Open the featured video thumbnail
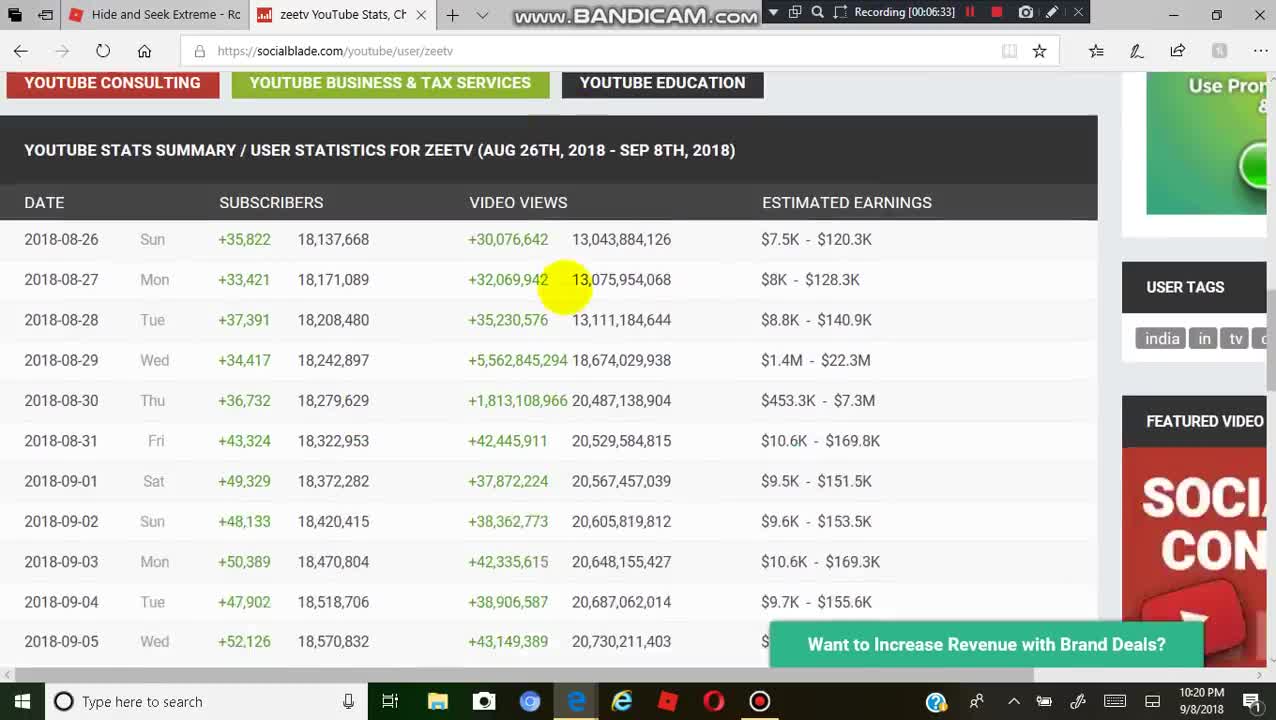This screenshot has width=1276, height=720. point(1194,555)
